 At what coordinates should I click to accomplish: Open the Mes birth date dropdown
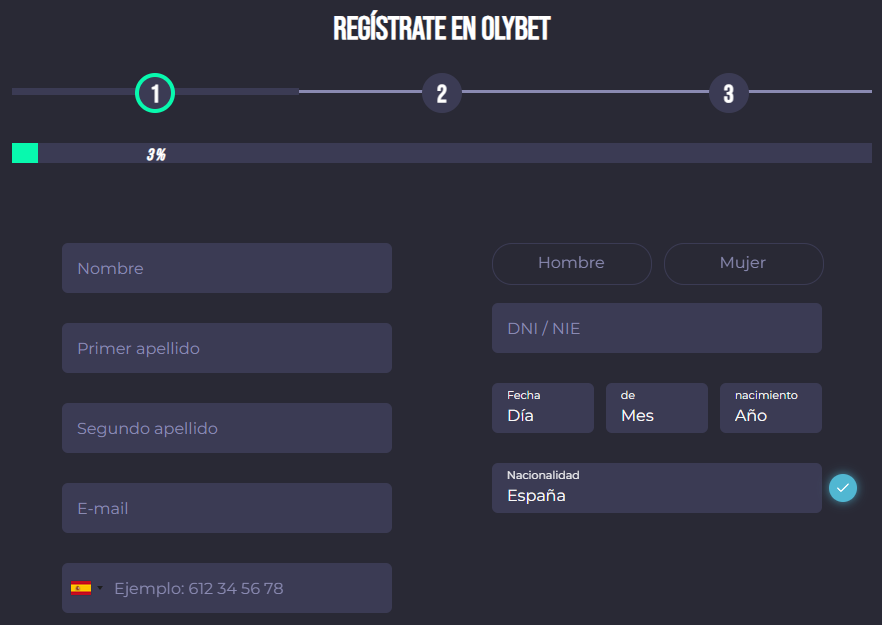[x=656, y=408]
